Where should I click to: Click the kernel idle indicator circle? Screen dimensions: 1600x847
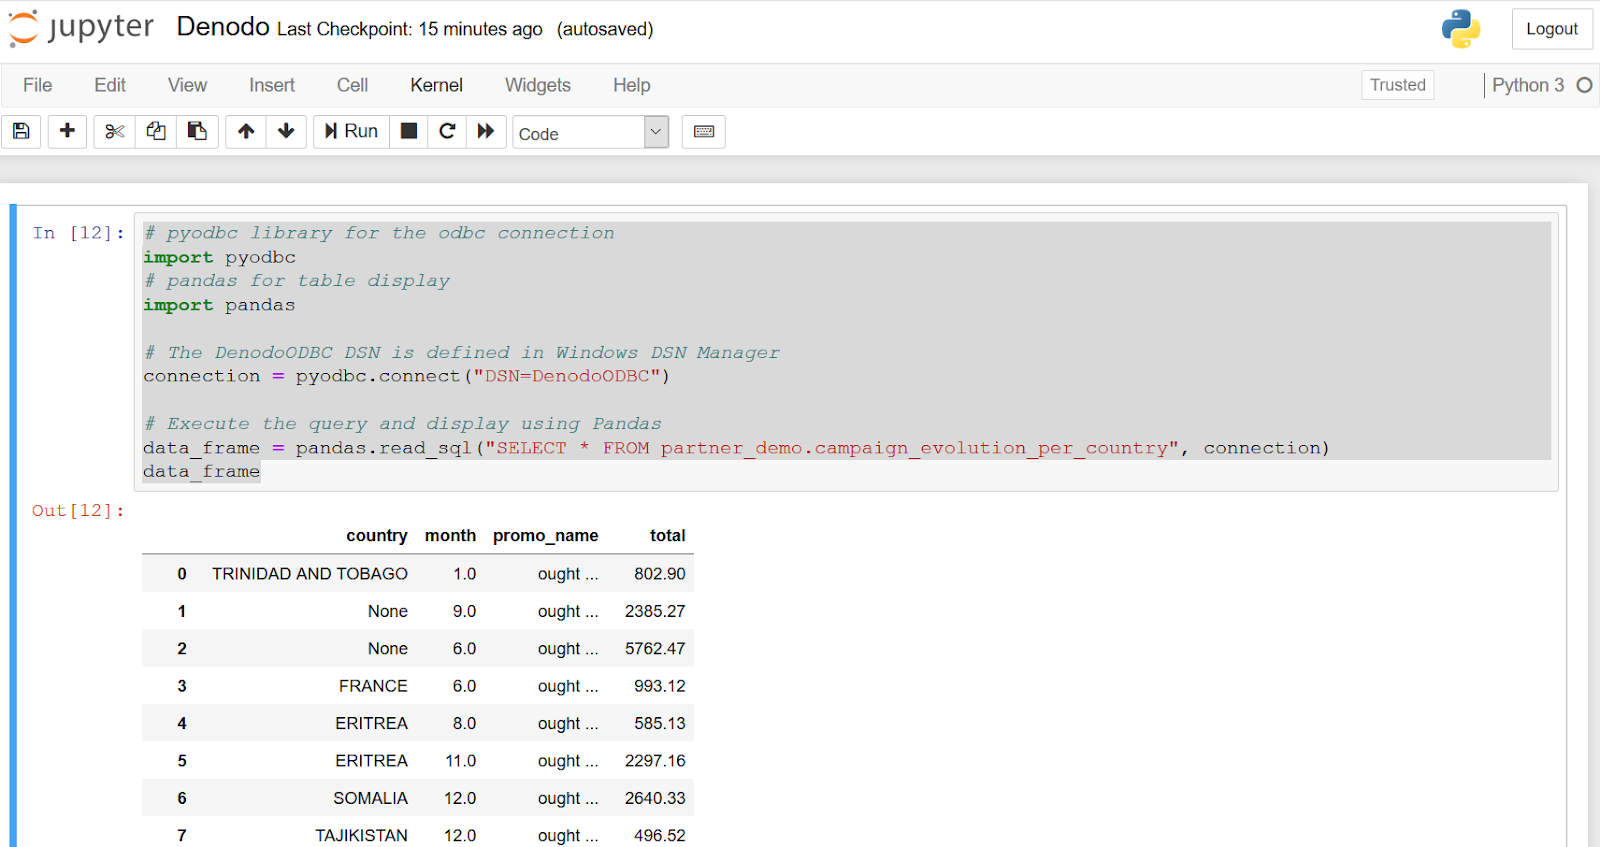coord(1584,85)
